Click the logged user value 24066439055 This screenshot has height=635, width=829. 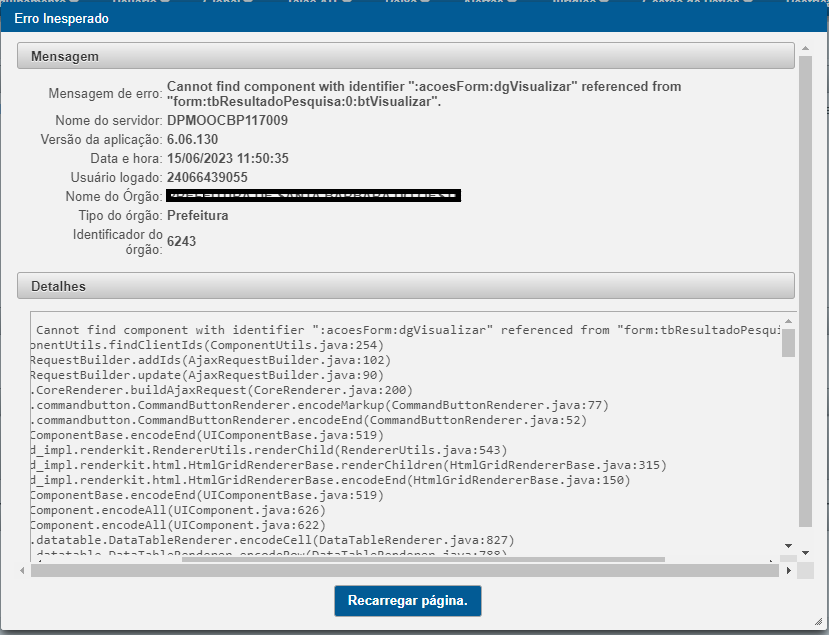(x=207, y=177)
